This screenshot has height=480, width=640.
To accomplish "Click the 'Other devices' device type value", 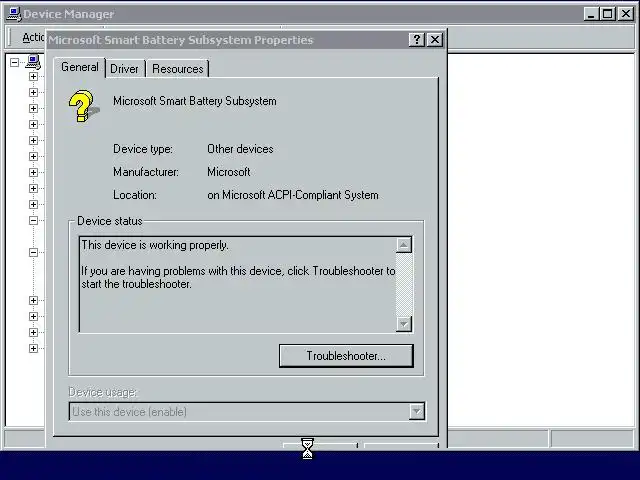I will (x=240, y=149).
